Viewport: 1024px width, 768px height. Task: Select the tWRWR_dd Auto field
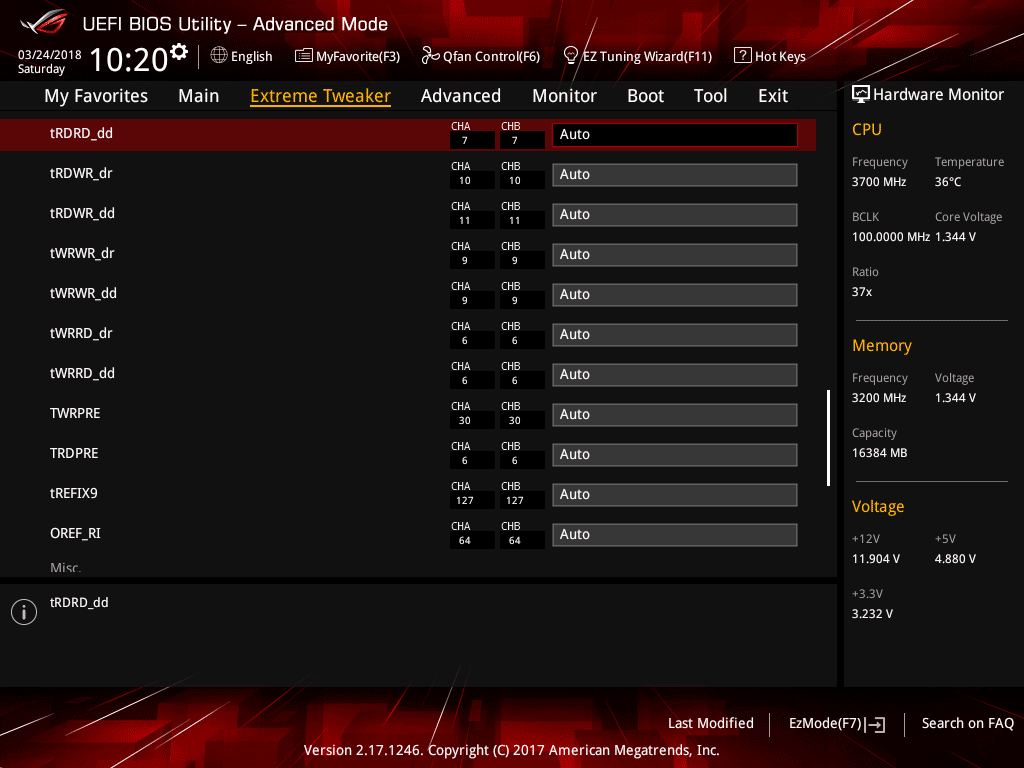(x=675, y=295)
